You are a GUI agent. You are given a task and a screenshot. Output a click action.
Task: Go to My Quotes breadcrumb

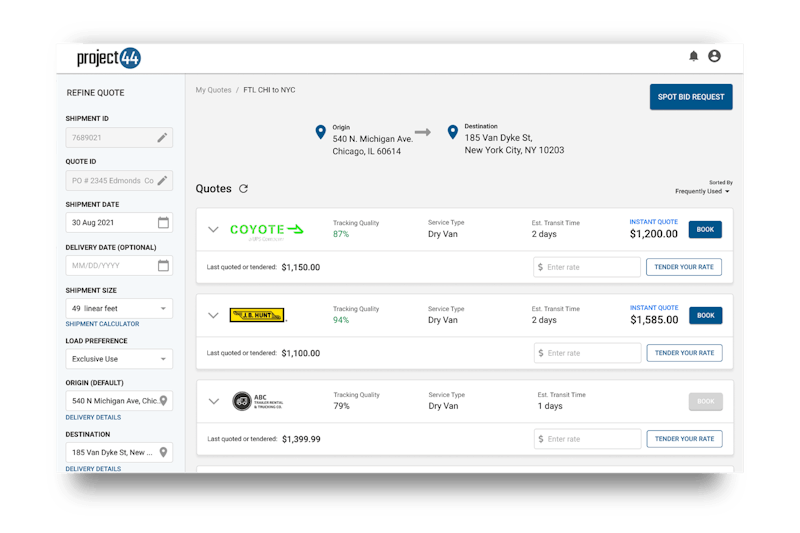[213, 90]
